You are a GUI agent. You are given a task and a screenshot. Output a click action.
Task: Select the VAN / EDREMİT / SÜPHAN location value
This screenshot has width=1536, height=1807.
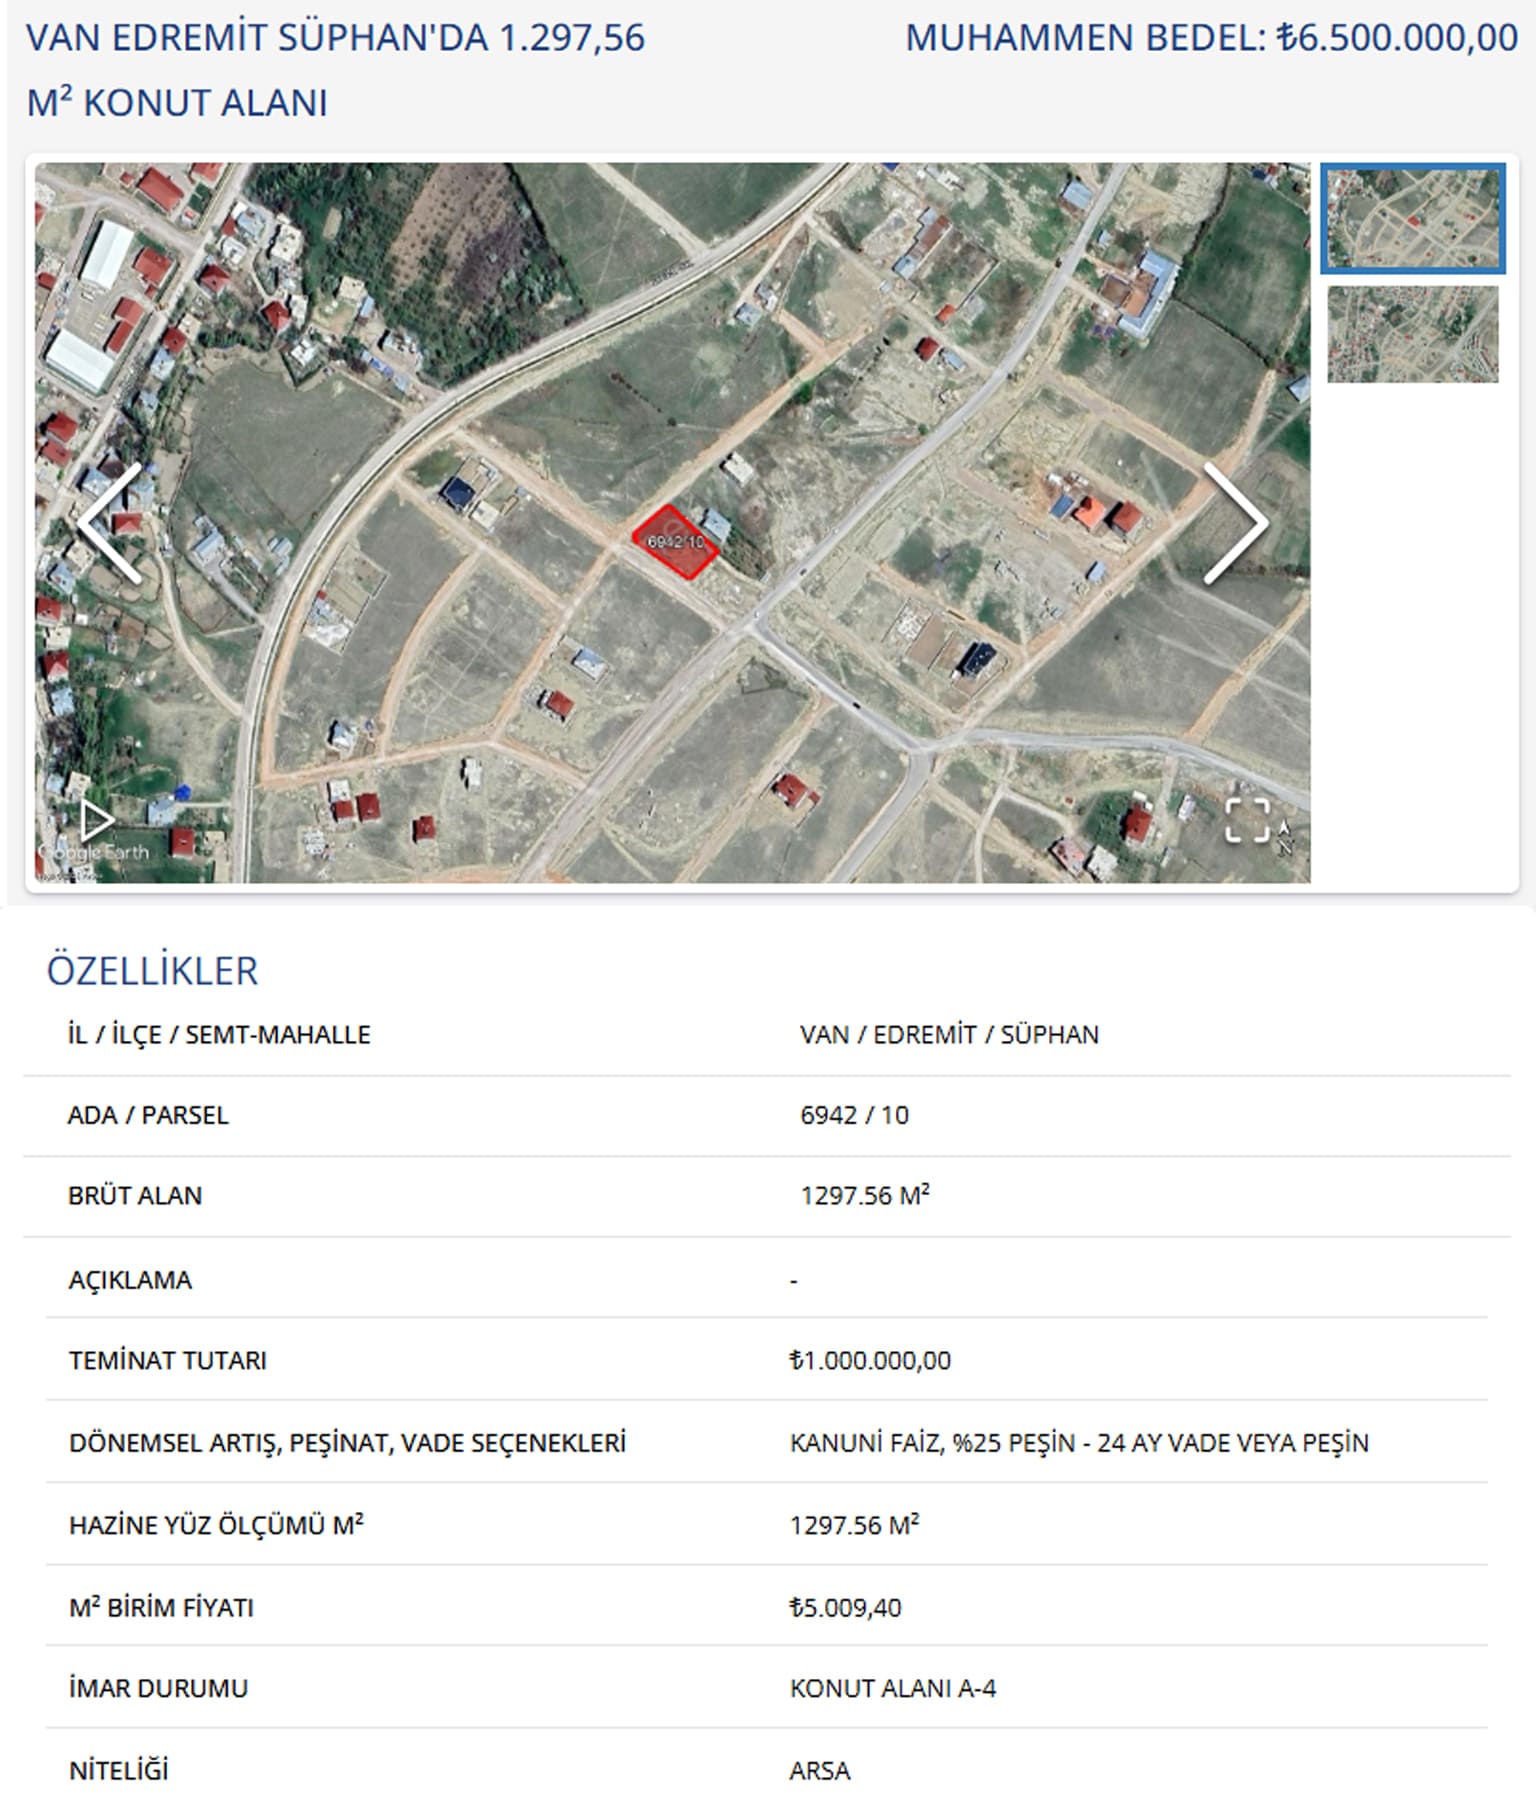948,1034
